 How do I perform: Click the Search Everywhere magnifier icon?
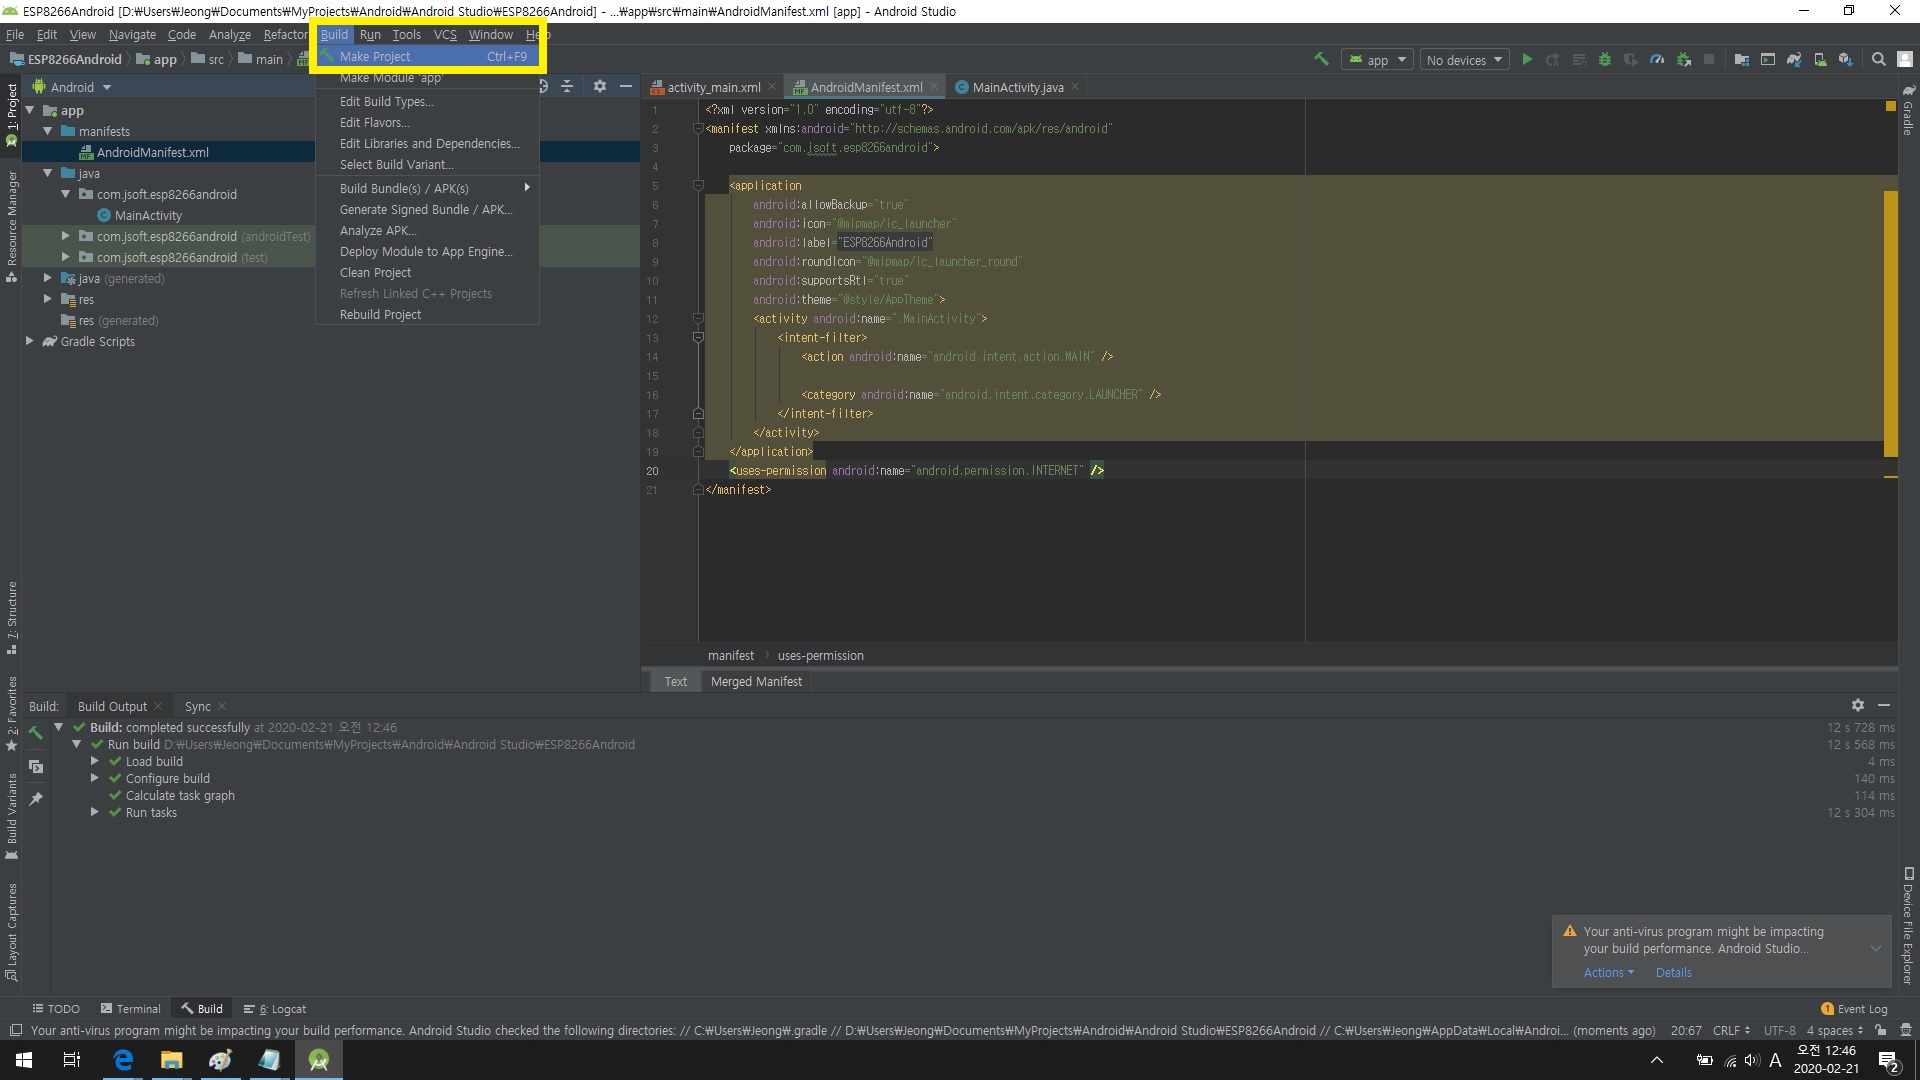pos(1879,60)
